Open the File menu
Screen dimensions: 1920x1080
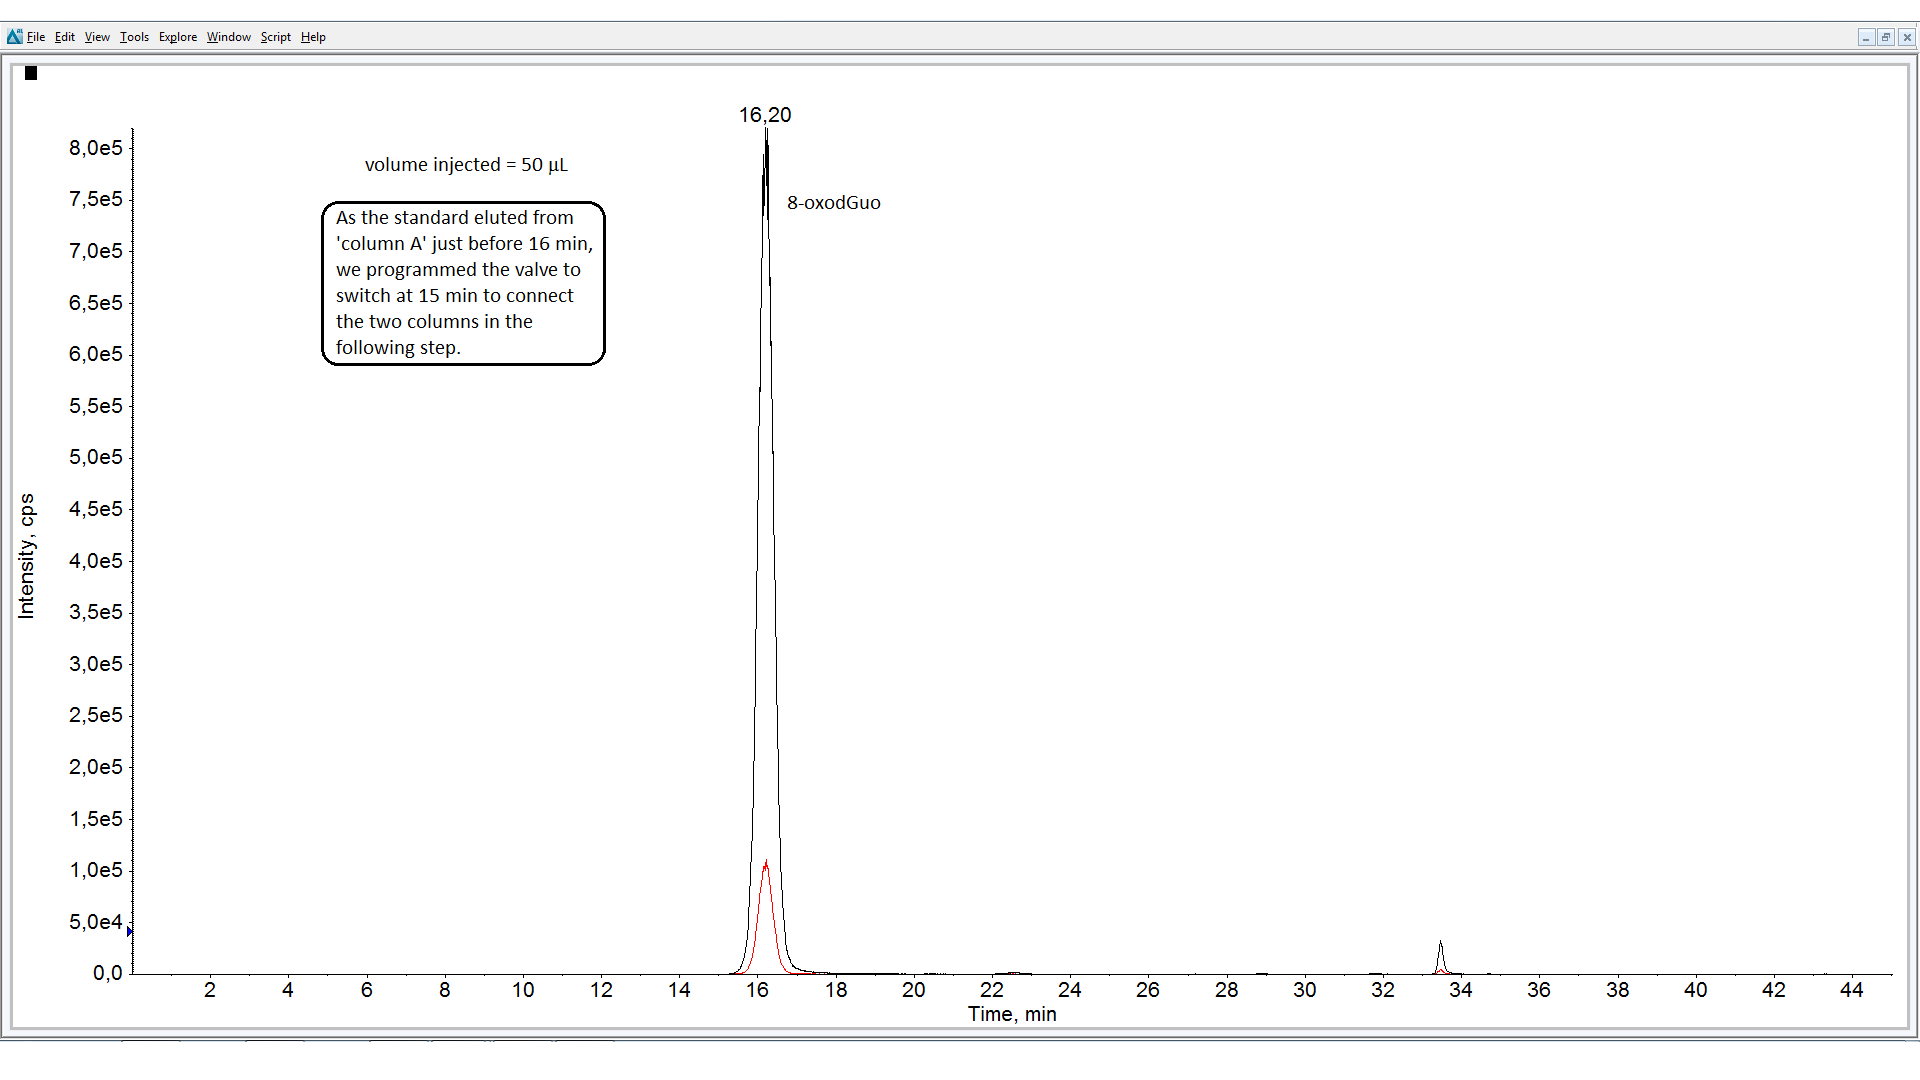click(x=36, y=37)
